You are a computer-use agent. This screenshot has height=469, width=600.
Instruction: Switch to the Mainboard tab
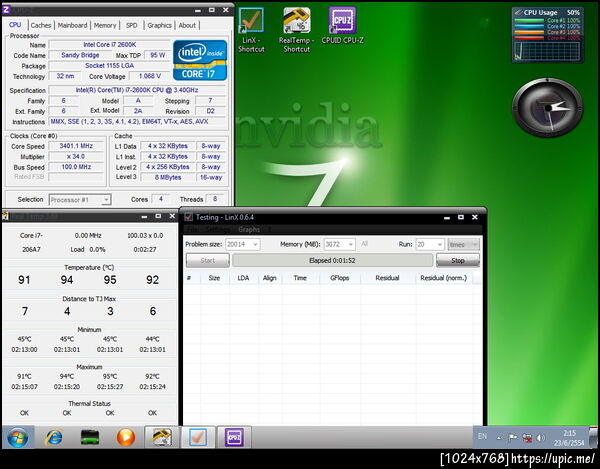tap(72, 25)
